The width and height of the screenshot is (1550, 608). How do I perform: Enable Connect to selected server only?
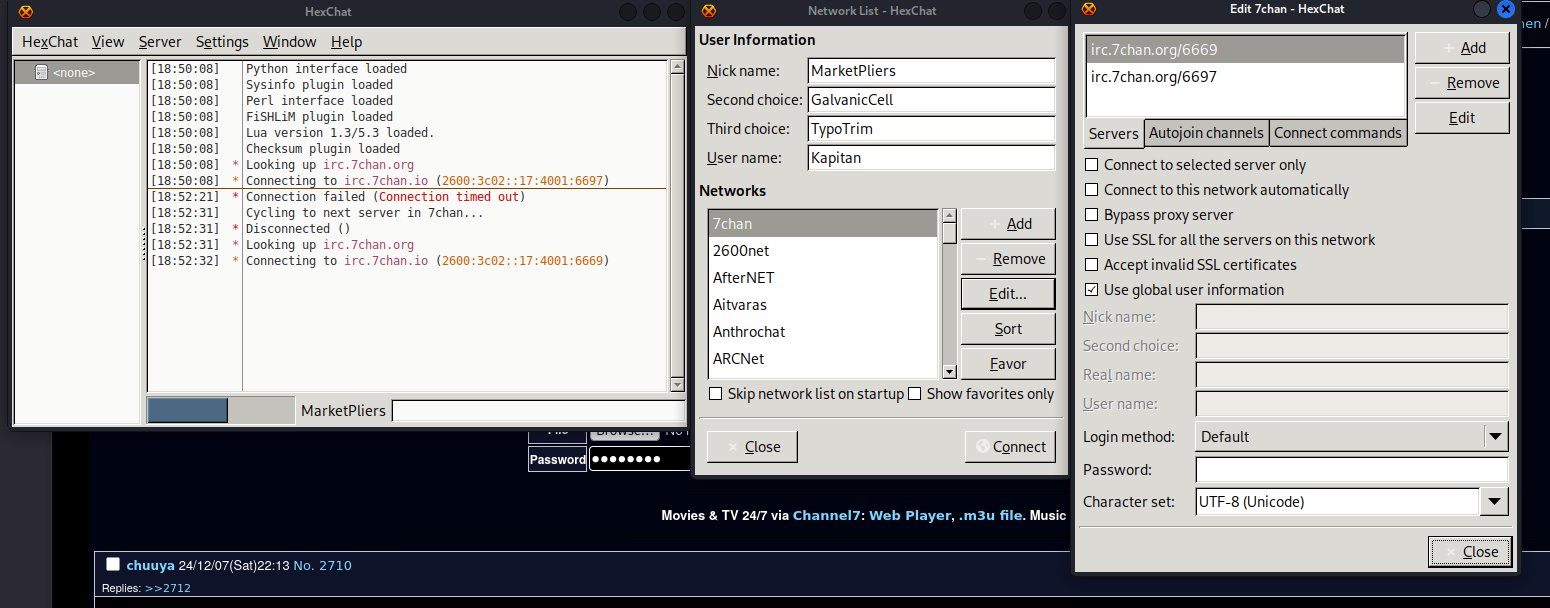[x=1092, y=165]
